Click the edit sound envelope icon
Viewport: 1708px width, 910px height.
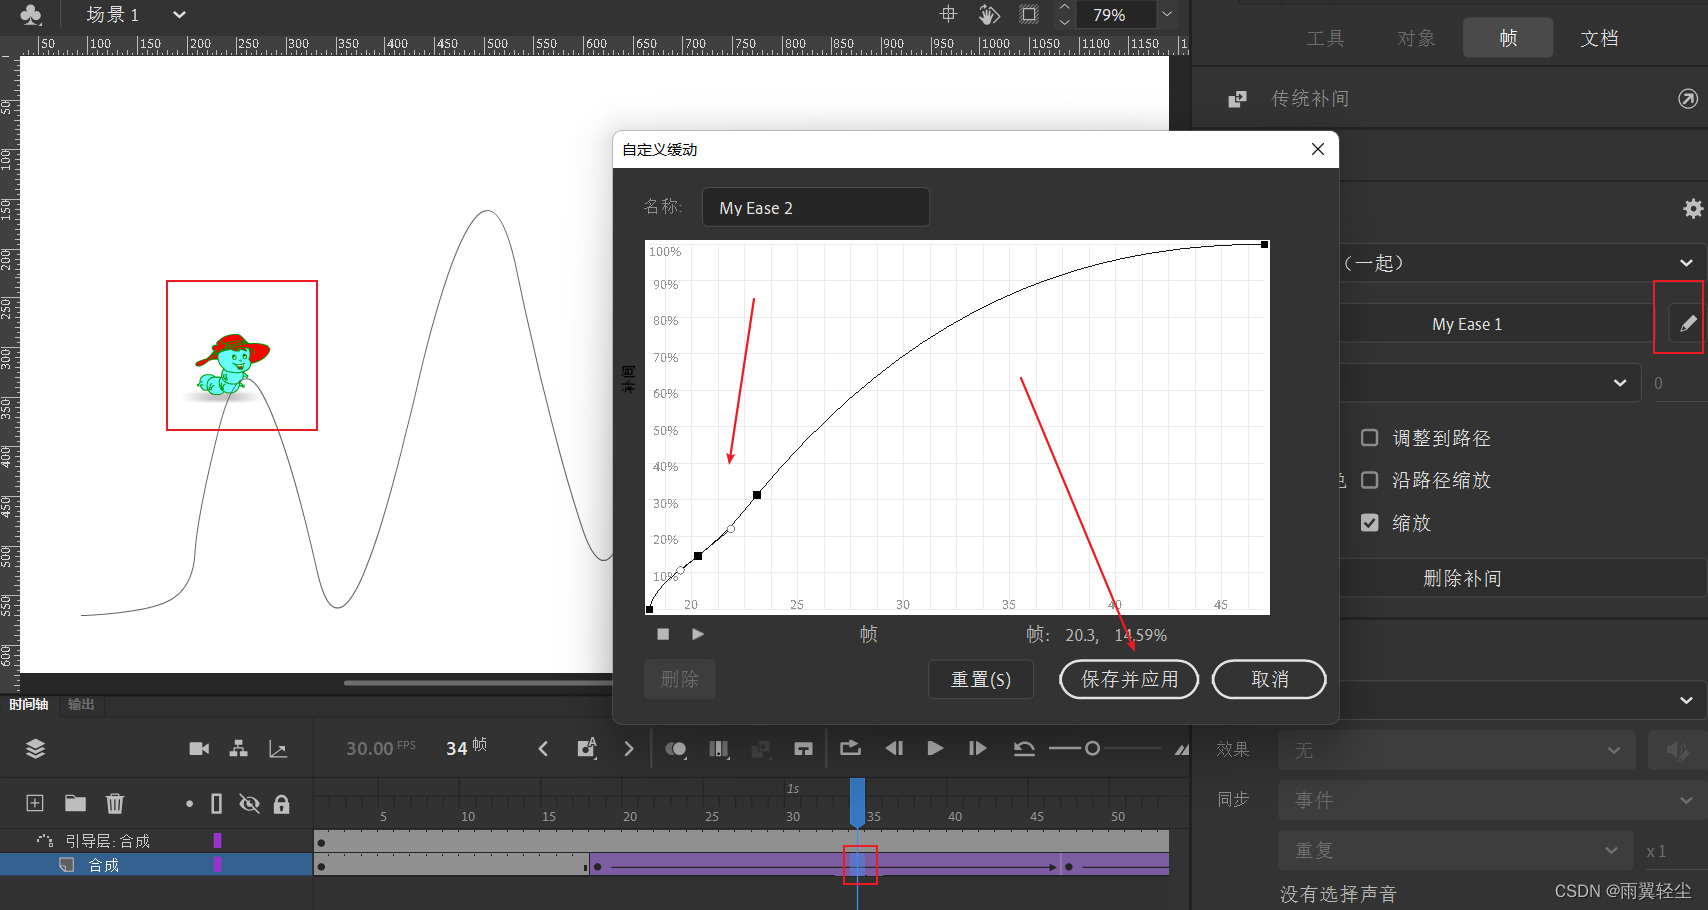pos(1677,750)
